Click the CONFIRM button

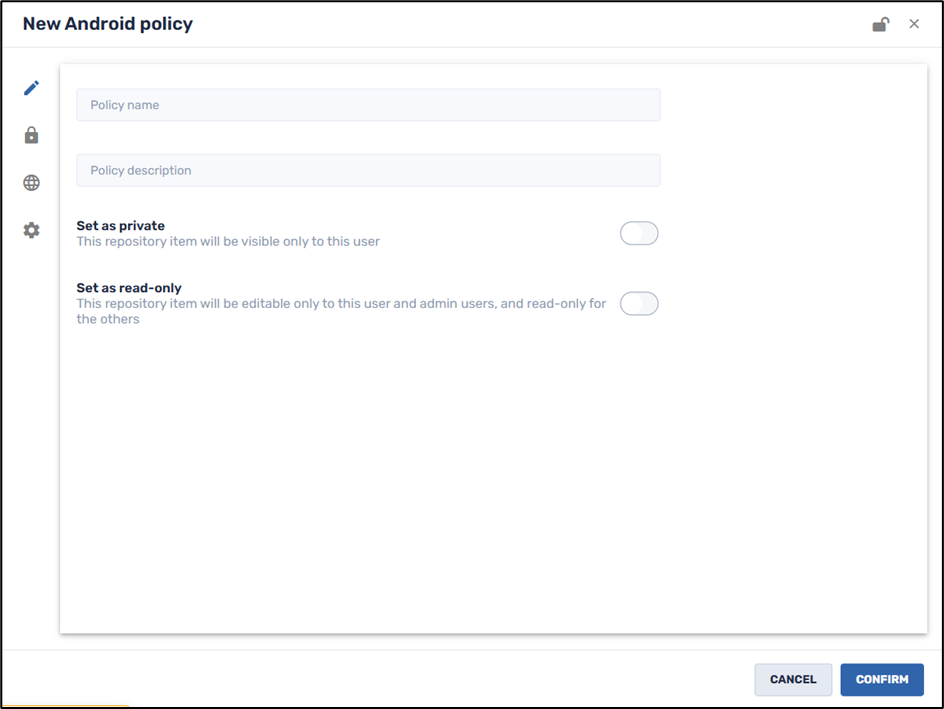(882, 679)
